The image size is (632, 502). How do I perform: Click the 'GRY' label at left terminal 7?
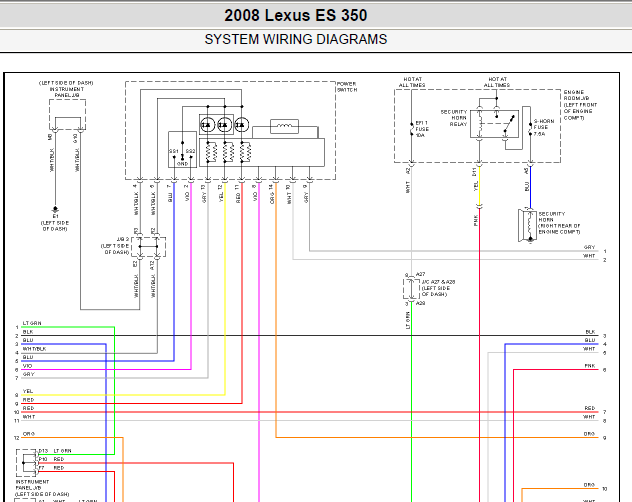click(28, 375)
